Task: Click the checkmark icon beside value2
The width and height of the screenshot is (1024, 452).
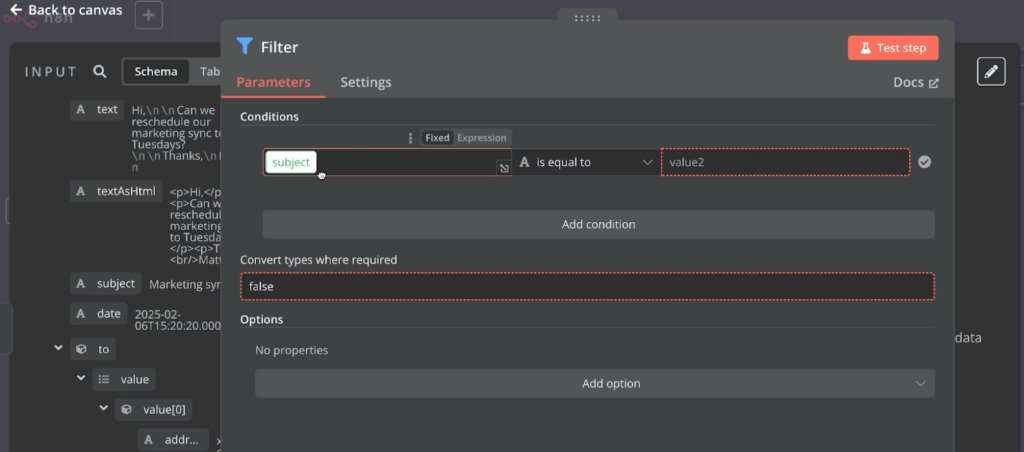Action: (925, 162)
